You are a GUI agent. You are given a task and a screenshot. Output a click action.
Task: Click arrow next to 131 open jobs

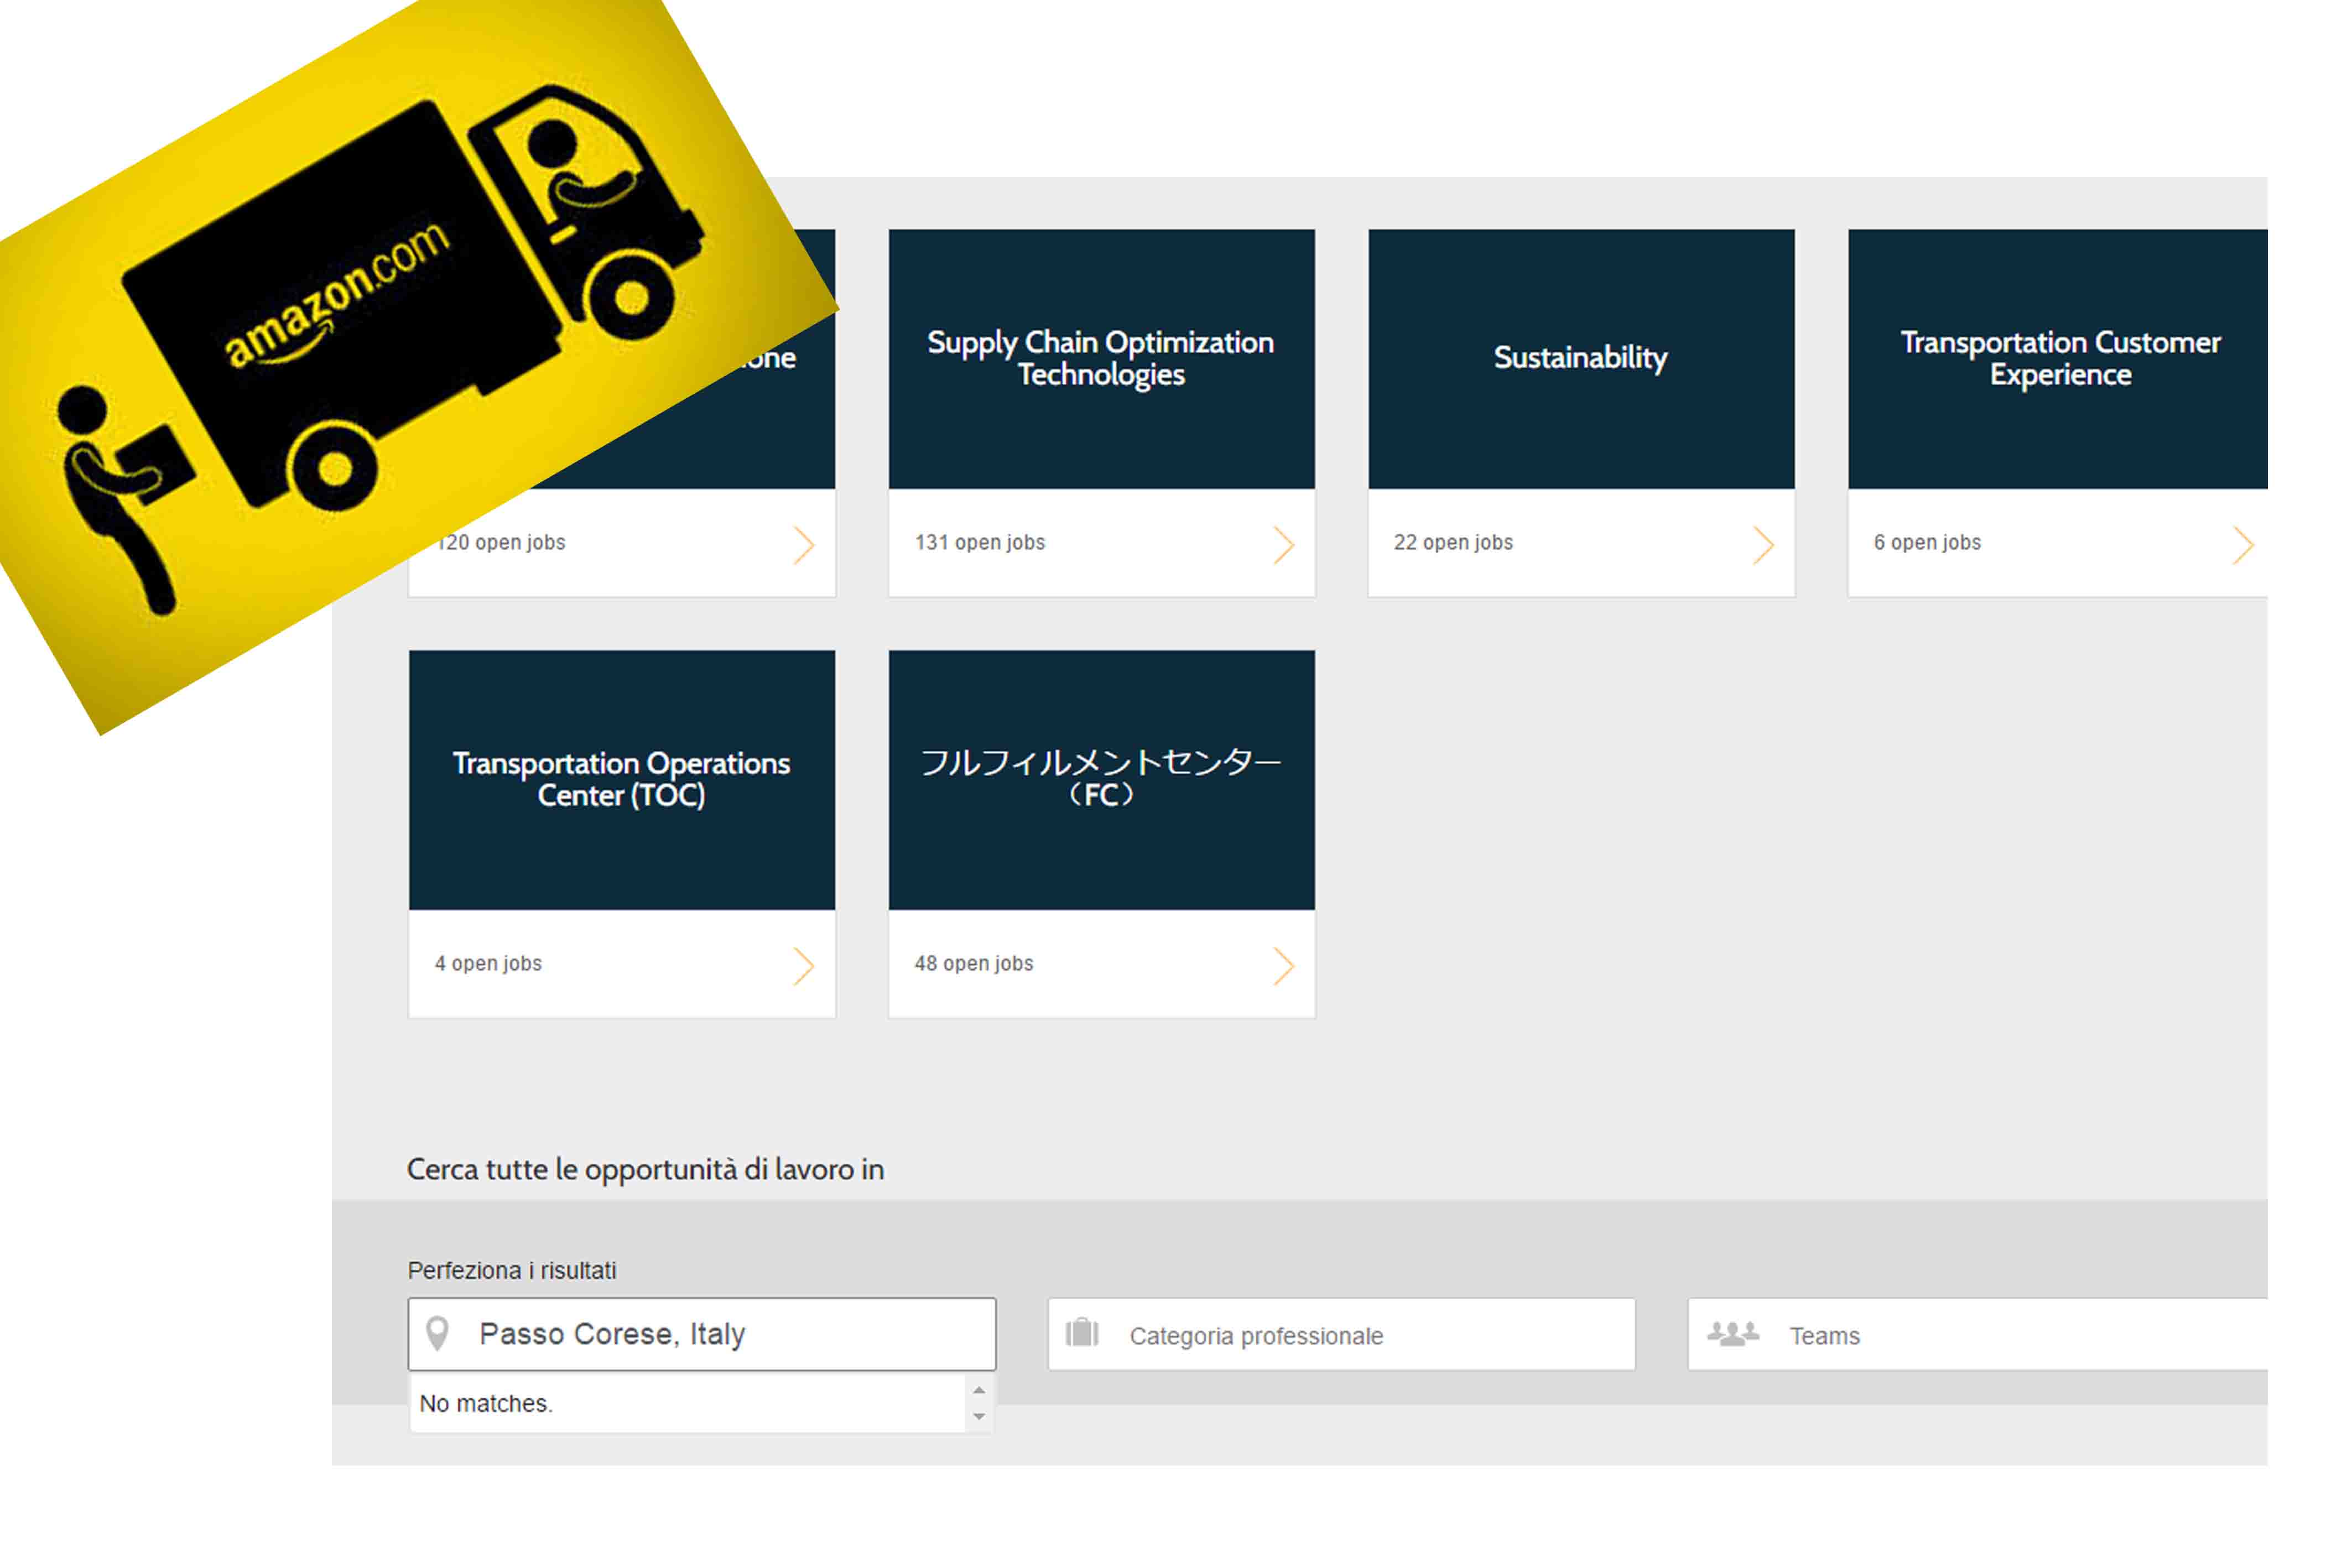1284,545
